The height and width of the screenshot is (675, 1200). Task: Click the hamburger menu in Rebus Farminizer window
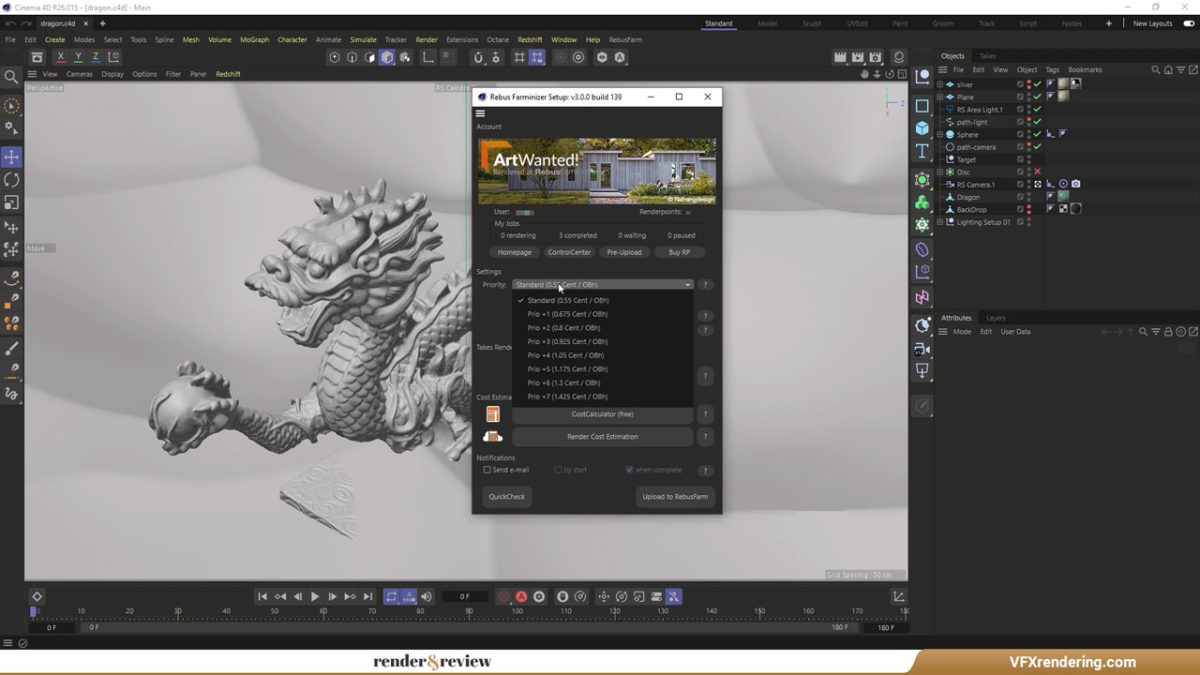click(x=480, y=113)
